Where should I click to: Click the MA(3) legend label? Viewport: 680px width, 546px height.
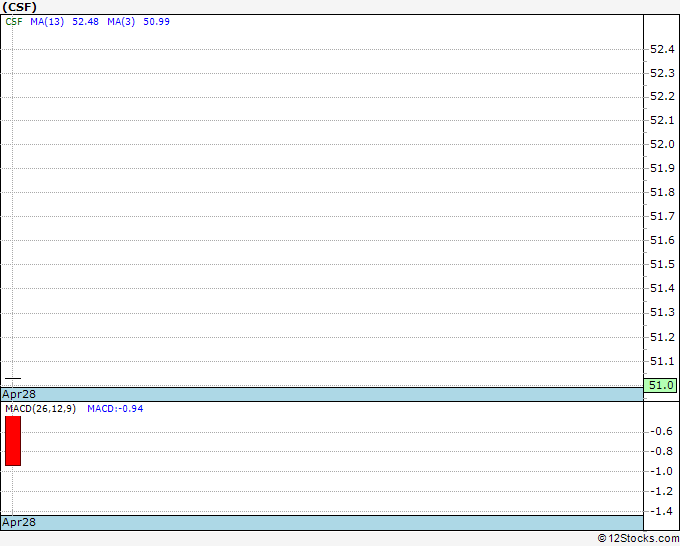tap(121, 22)
